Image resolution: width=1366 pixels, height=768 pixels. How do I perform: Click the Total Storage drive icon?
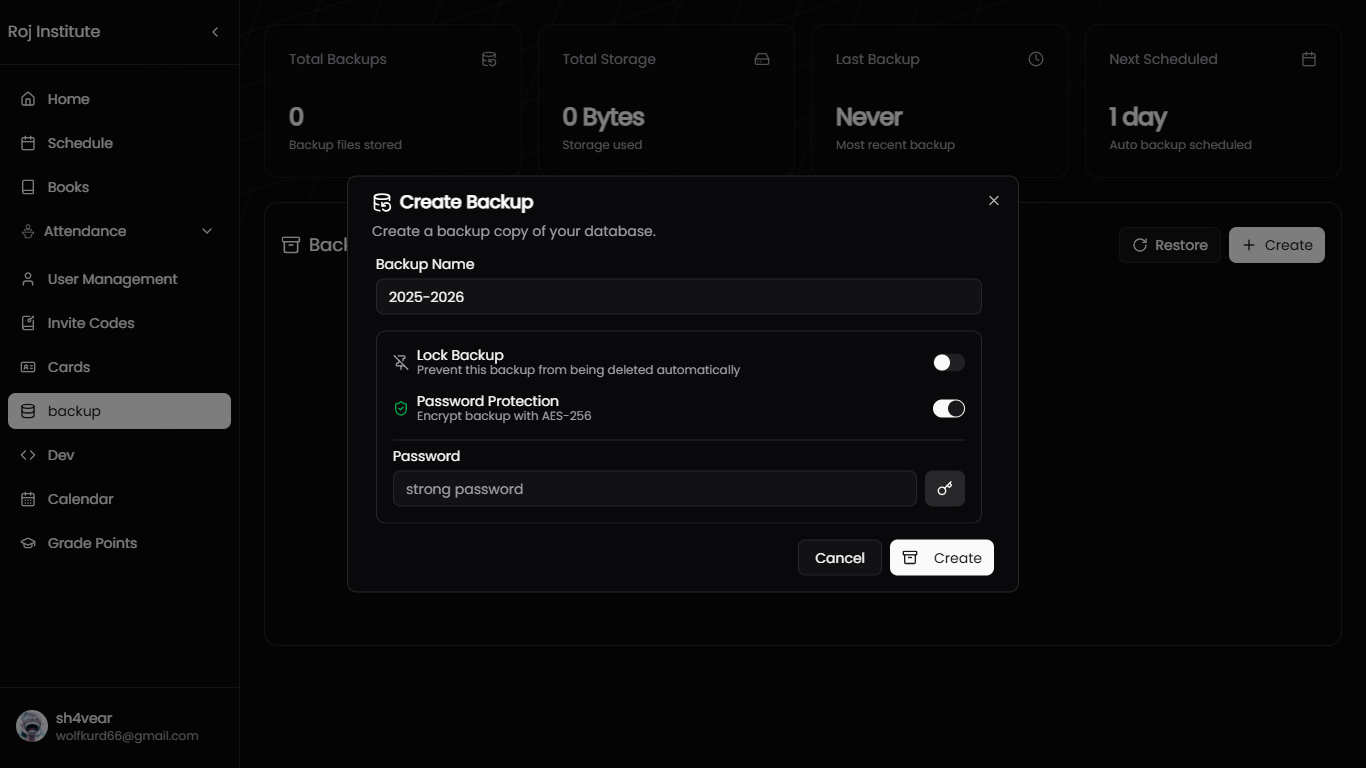(x=762, y=59)
